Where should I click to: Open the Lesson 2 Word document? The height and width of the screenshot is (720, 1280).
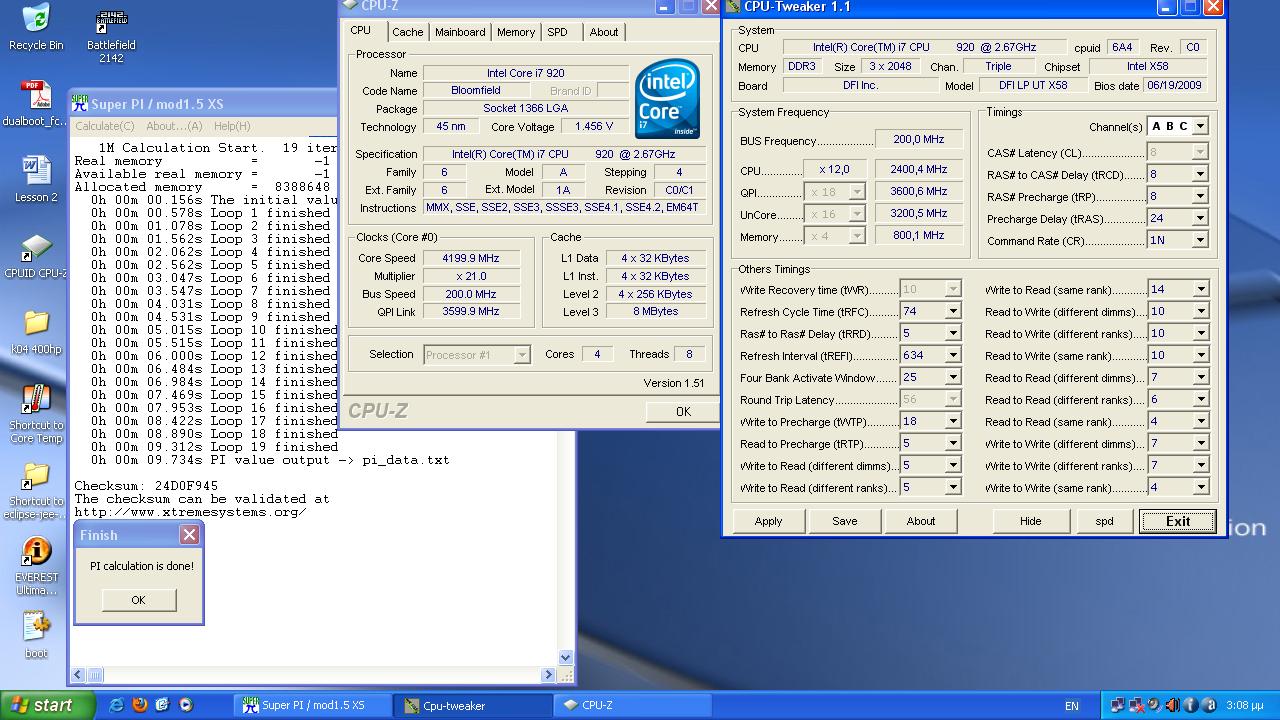[36, 179]
